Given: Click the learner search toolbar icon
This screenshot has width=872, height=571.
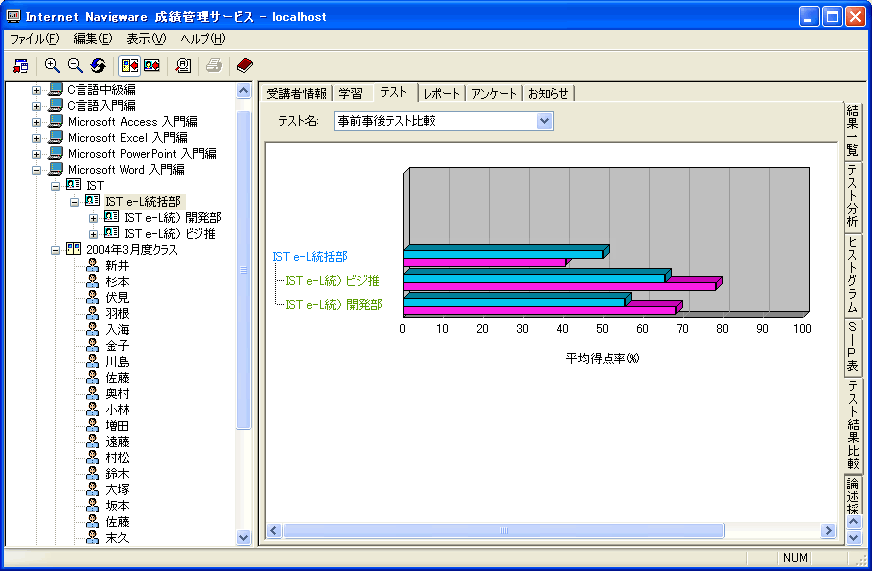Looking at the screenshot, I should 183,66.
